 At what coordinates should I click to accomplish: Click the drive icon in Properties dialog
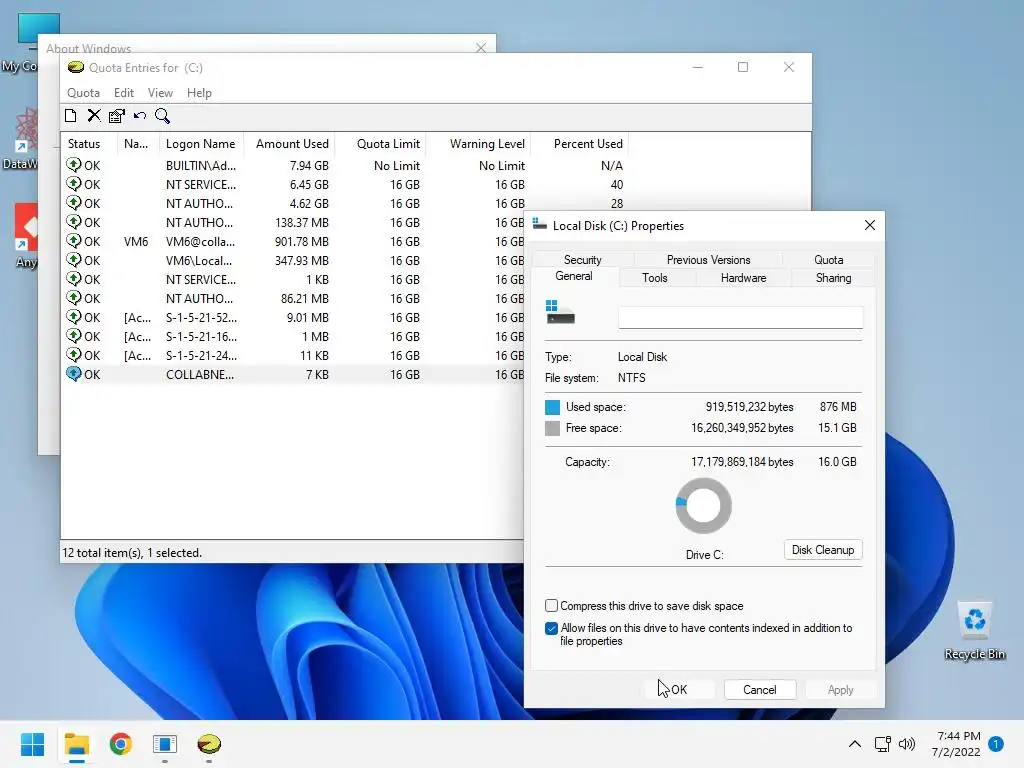[560, 312]
